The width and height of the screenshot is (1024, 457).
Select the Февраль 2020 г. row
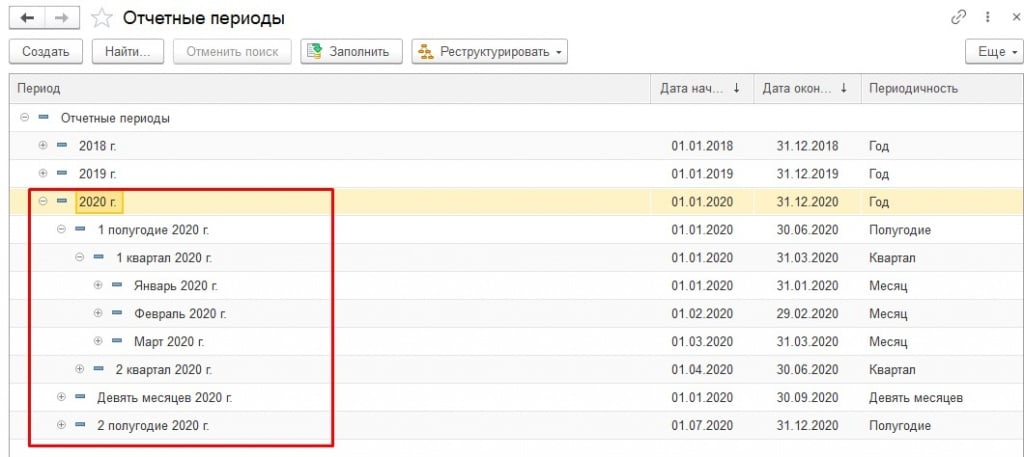180,314
